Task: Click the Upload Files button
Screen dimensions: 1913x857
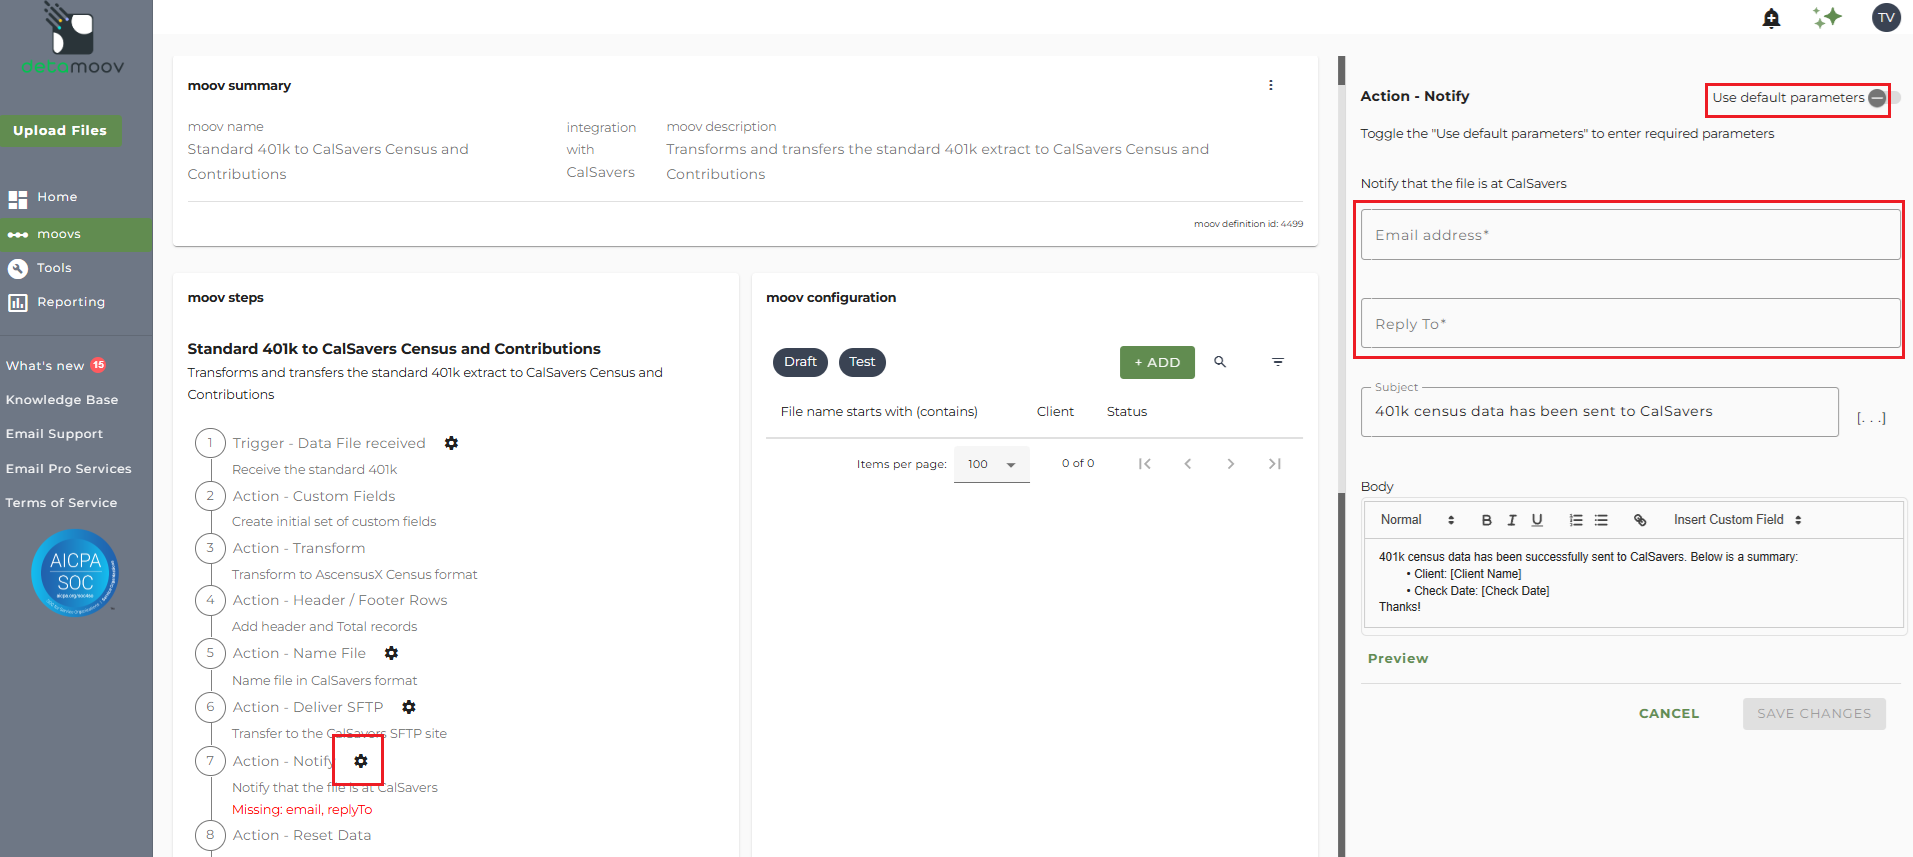Action: tap(60, 131)
